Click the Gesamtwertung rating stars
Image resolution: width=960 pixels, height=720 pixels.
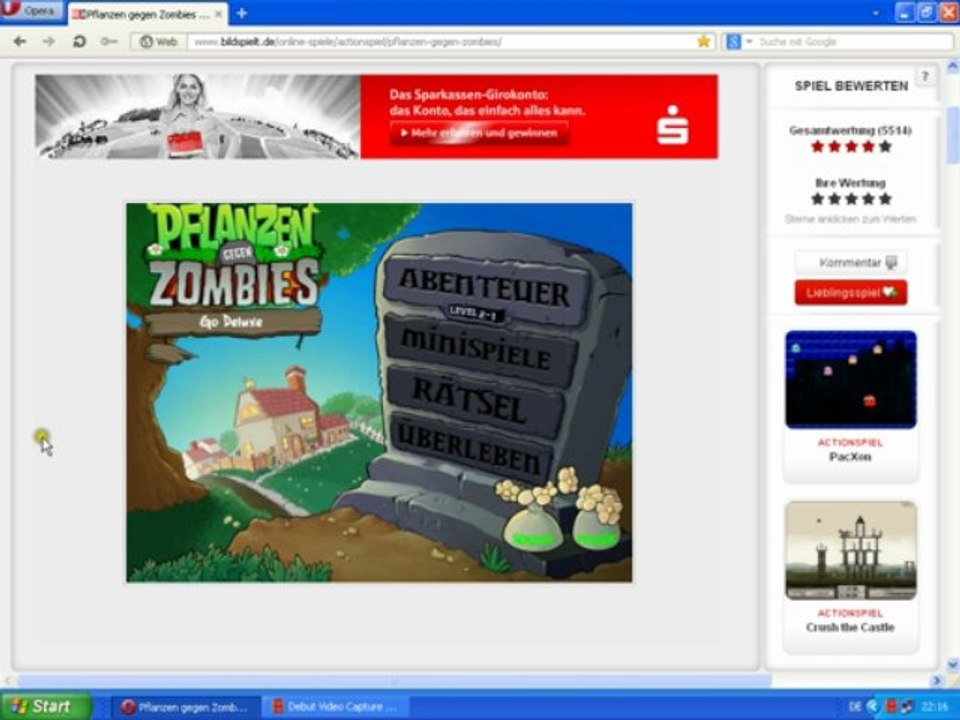[851, 146]
